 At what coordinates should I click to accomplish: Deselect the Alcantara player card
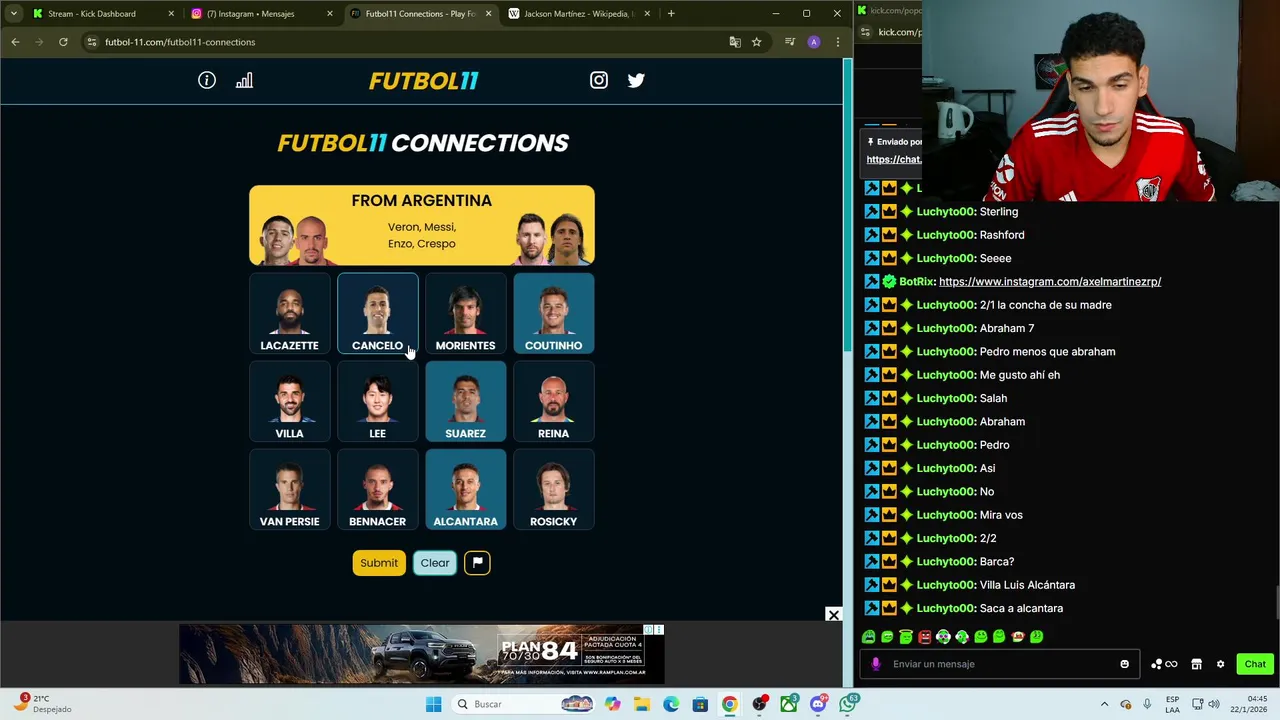pos(465,489)
